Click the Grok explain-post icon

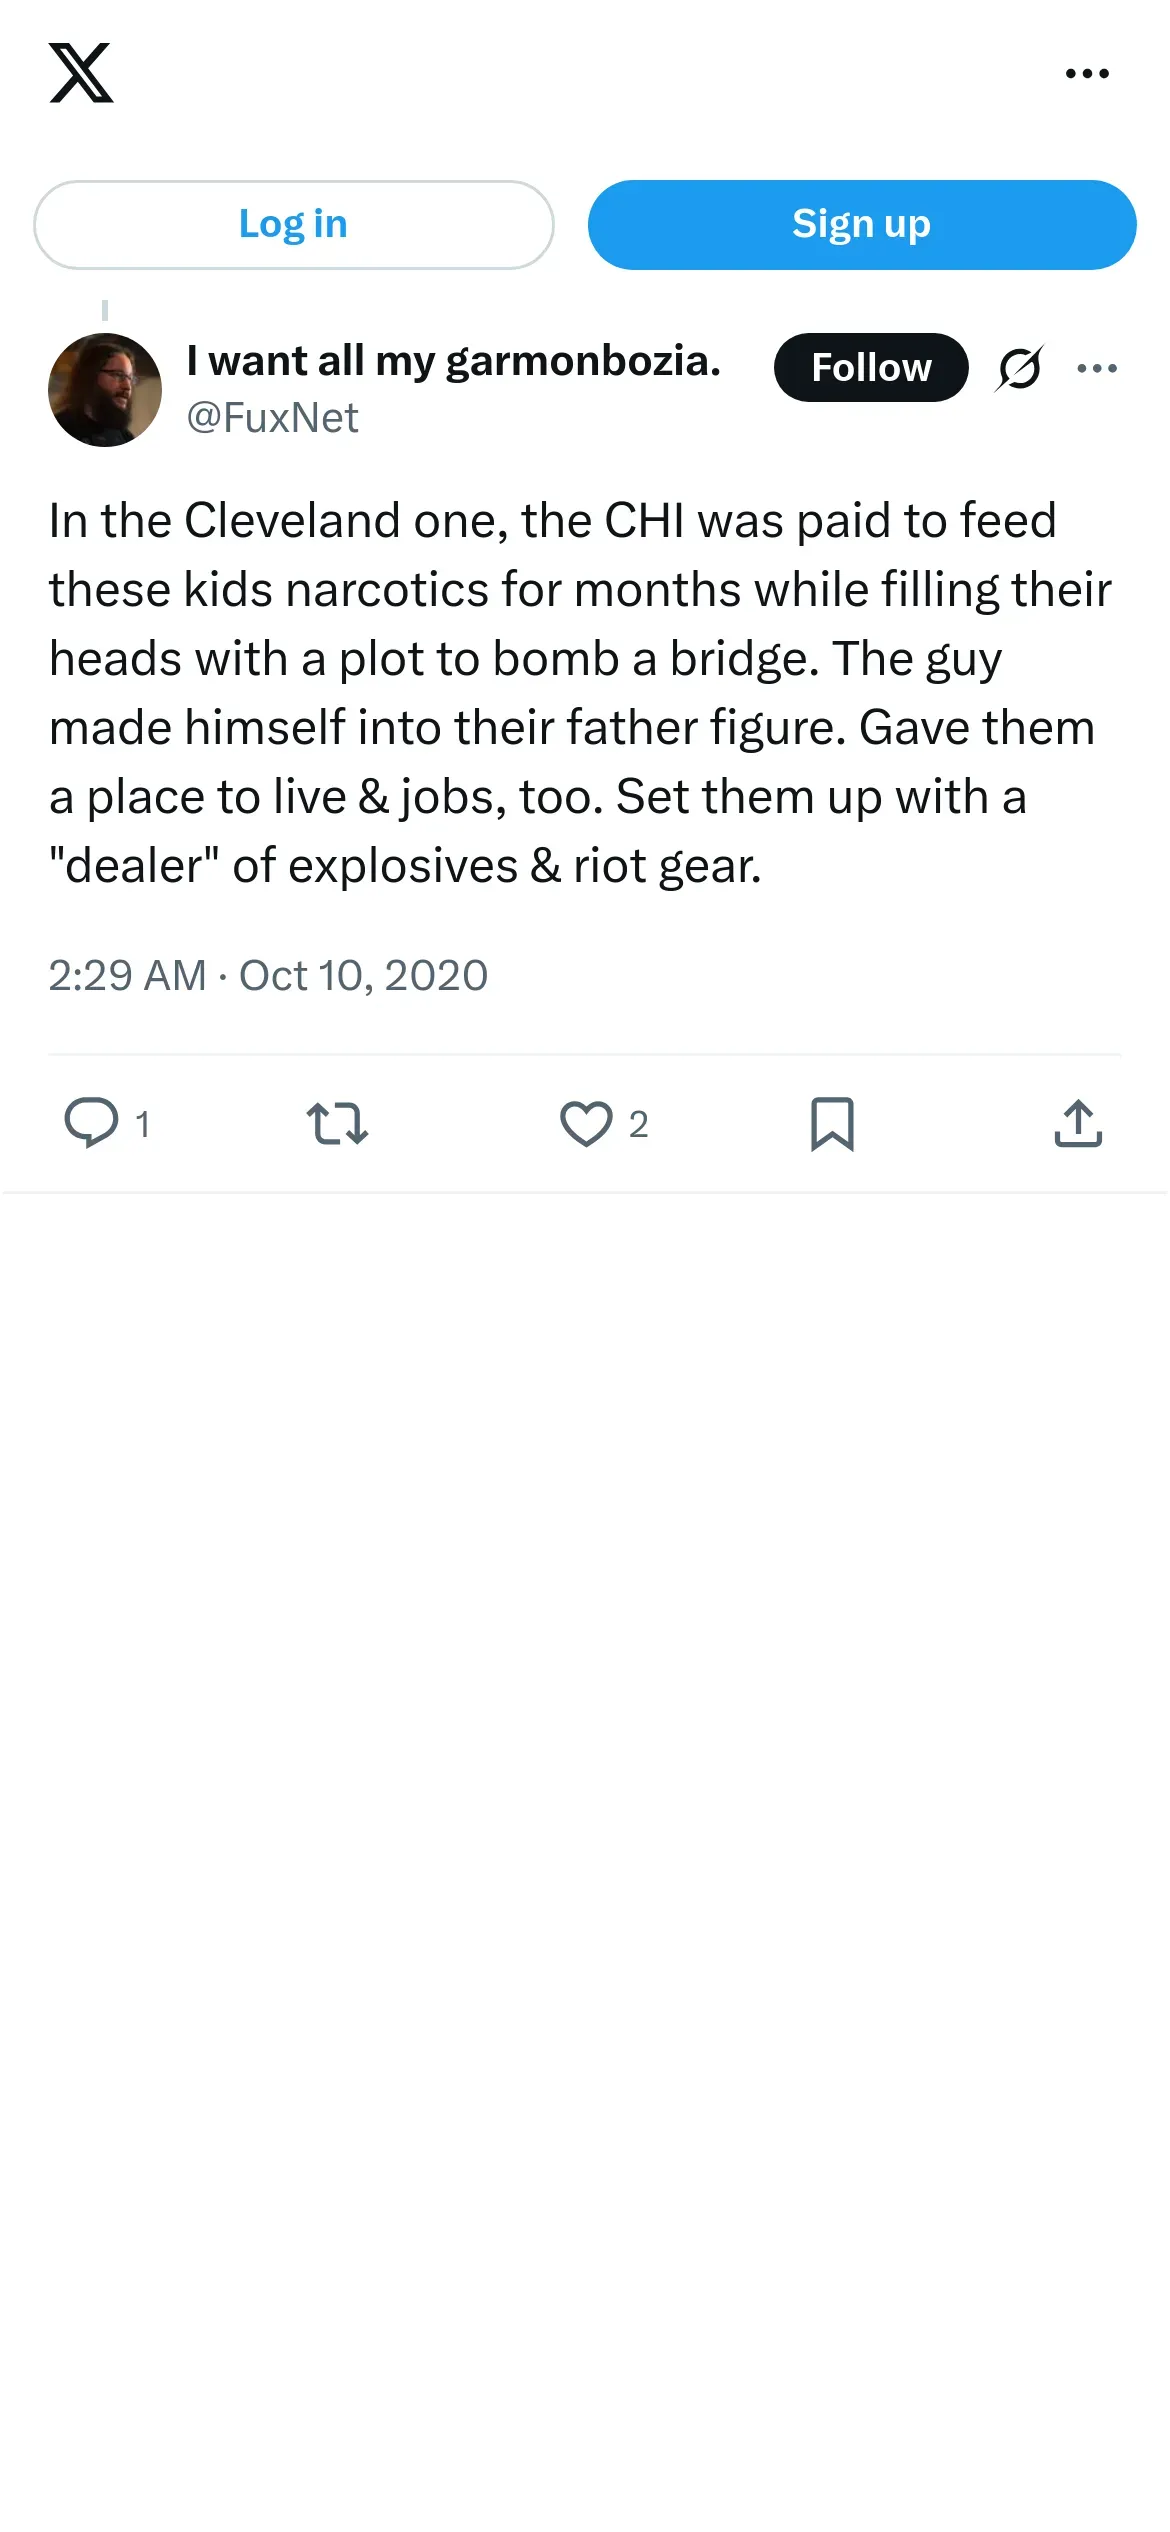point(1019,368)
